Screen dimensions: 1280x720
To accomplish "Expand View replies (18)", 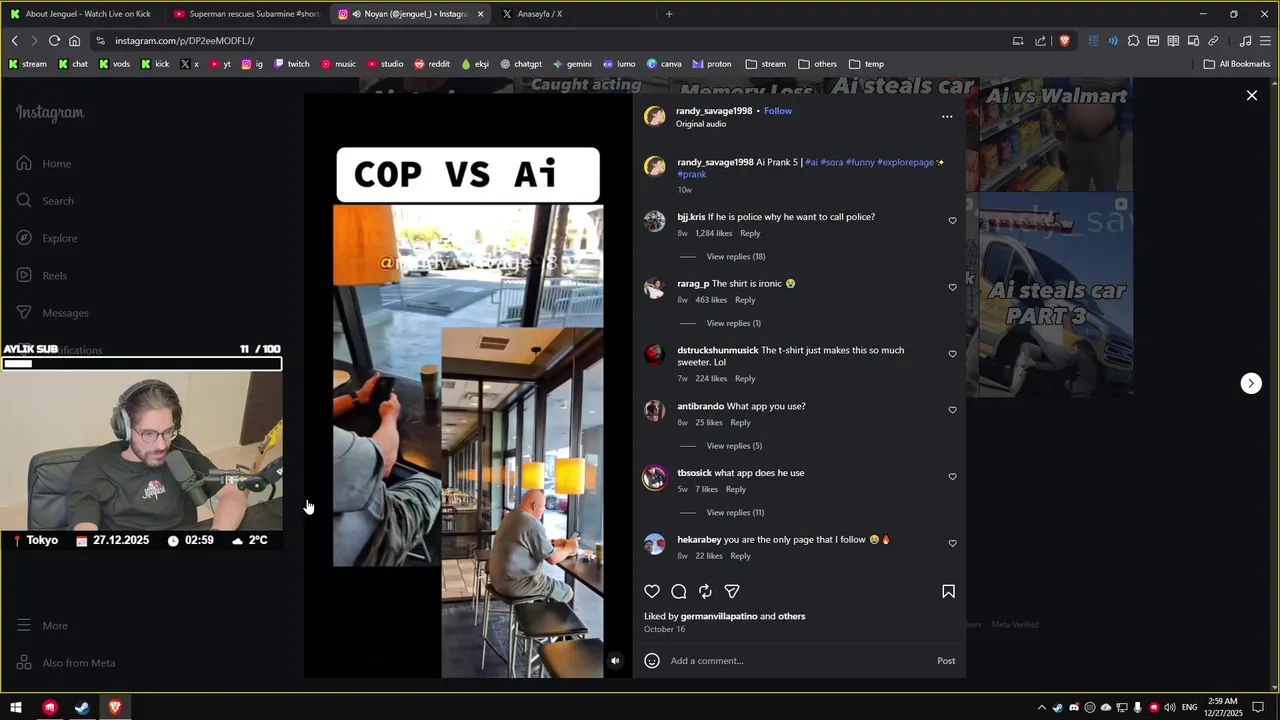I will click(x=735, y=256).
